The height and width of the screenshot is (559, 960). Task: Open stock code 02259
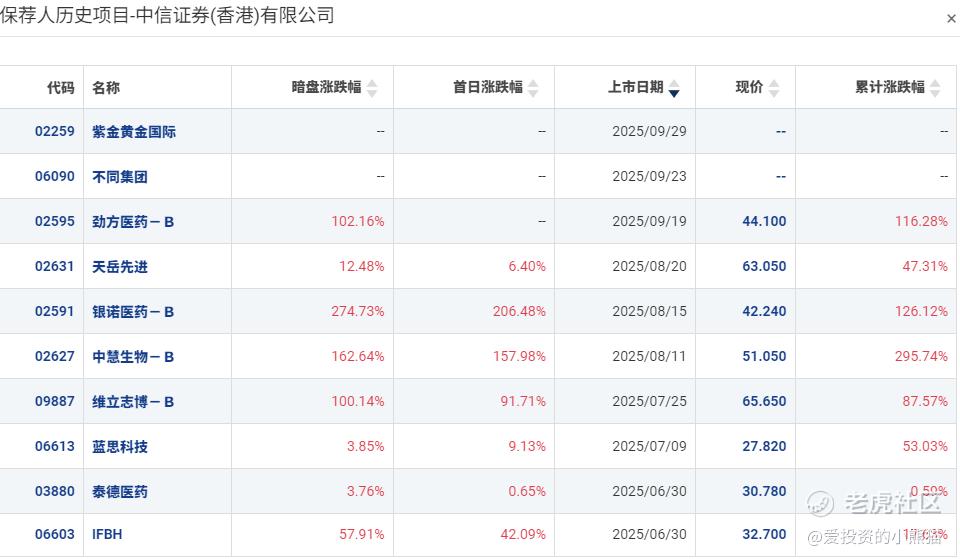pos(54,131)
